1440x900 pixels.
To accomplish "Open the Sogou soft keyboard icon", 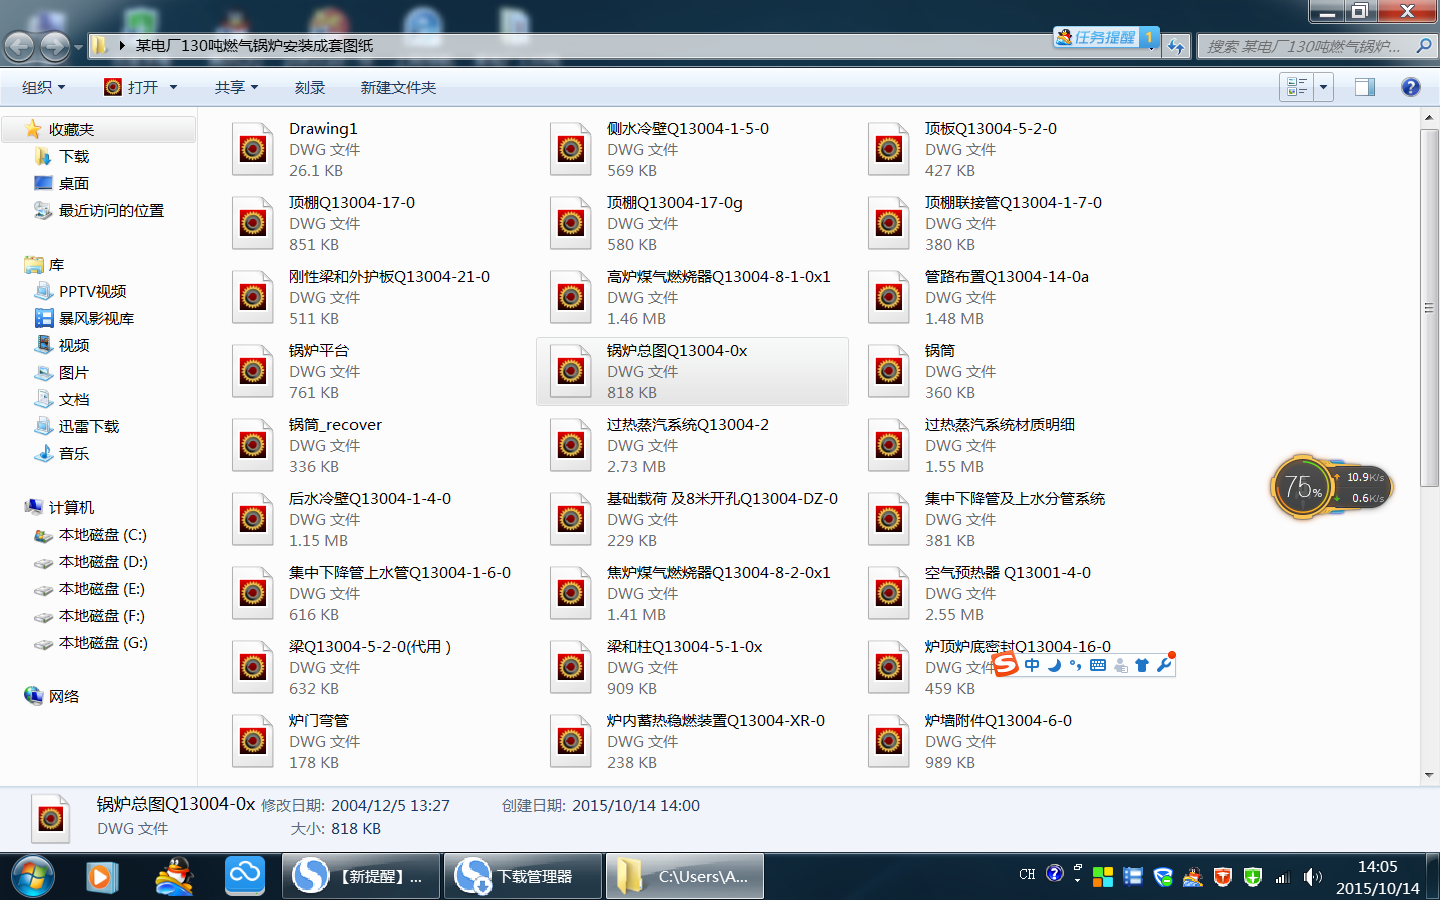I will pos(1097,665).
